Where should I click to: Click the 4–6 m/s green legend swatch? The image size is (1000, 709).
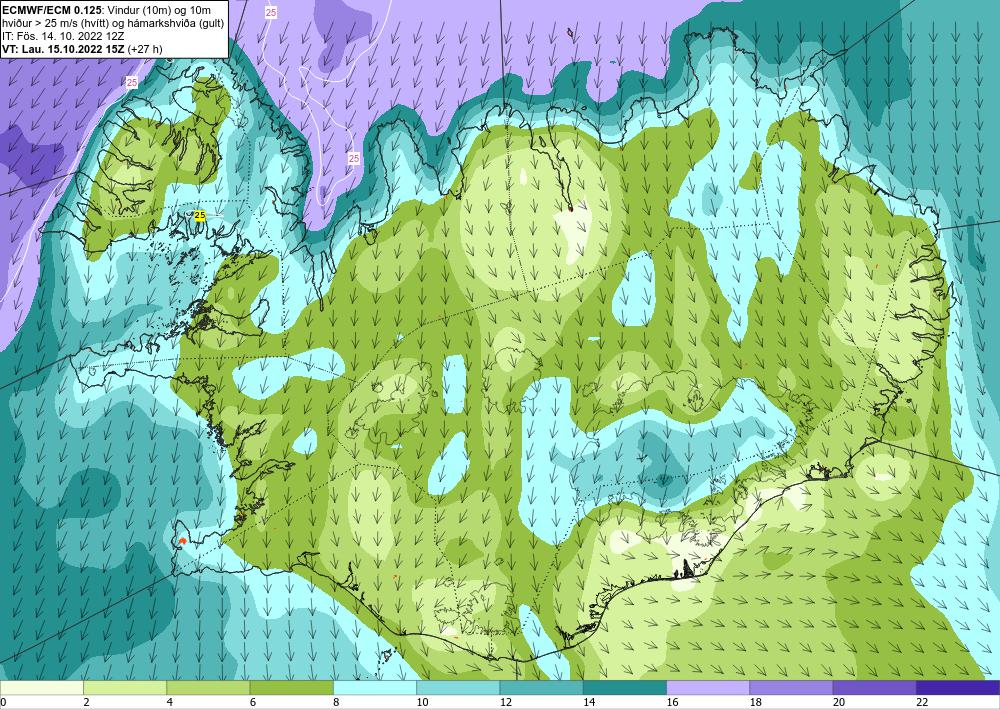[208, 687]
